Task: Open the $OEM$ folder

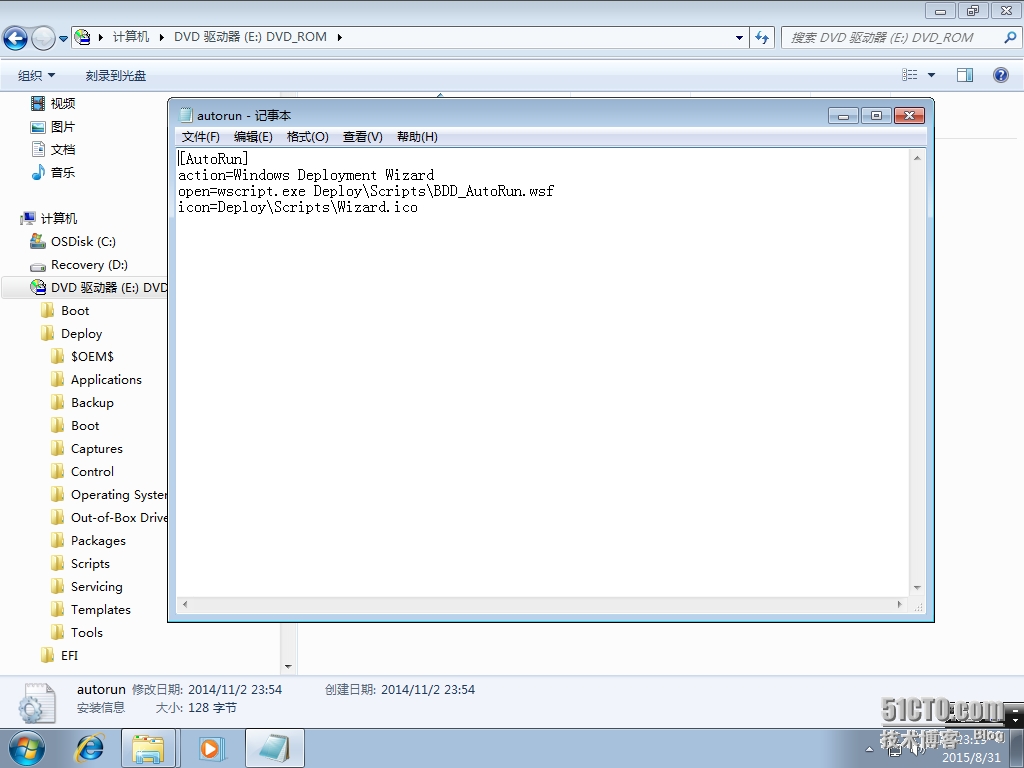Action: (x=82, y=357)
